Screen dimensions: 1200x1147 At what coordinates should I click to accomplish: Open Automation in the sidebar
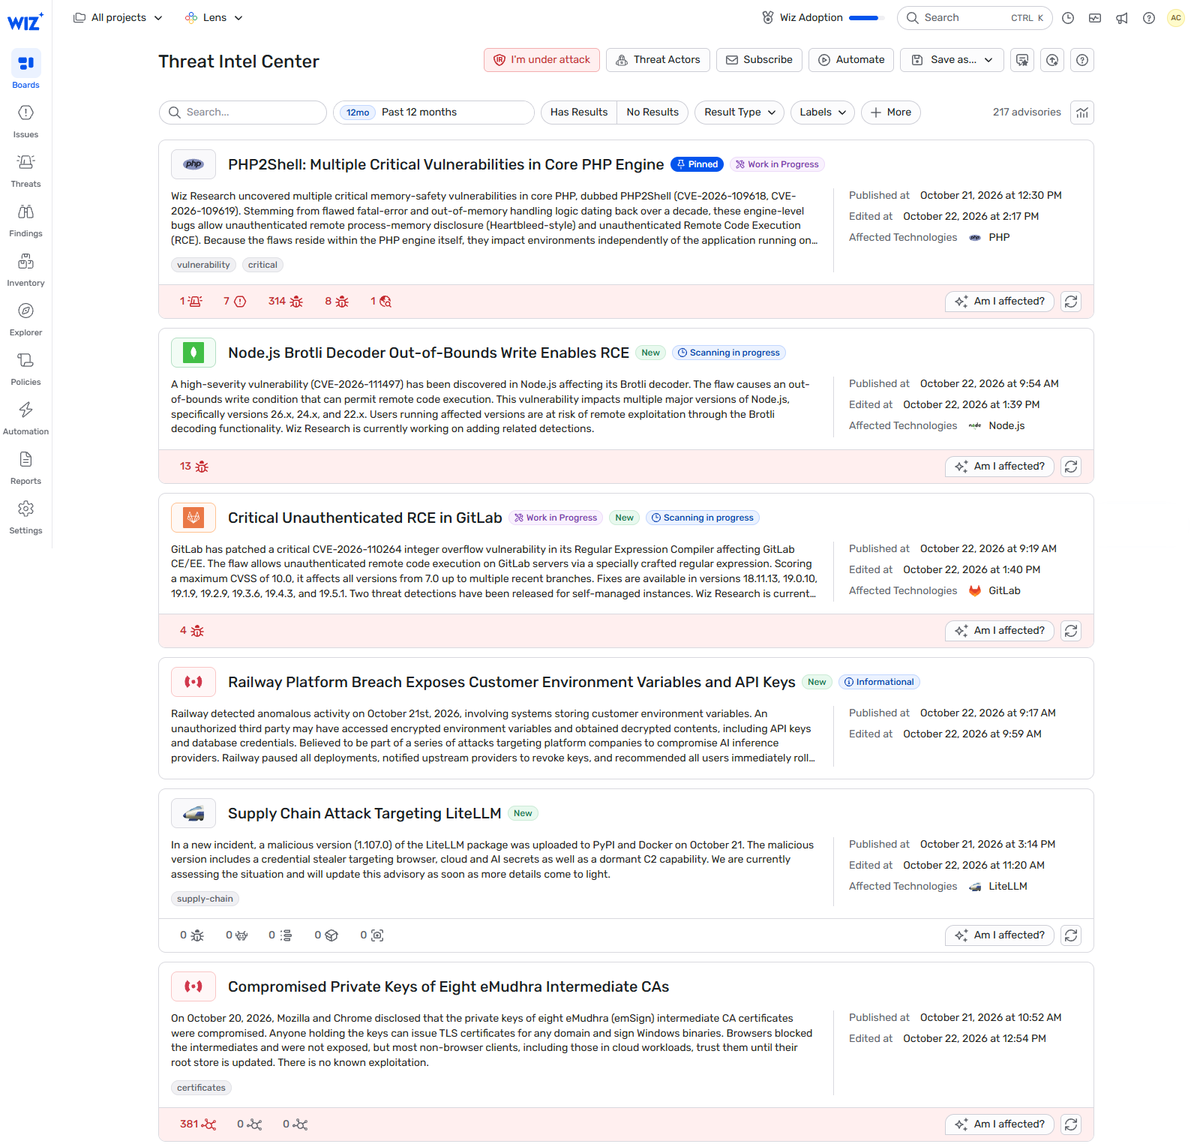point(26,418)
